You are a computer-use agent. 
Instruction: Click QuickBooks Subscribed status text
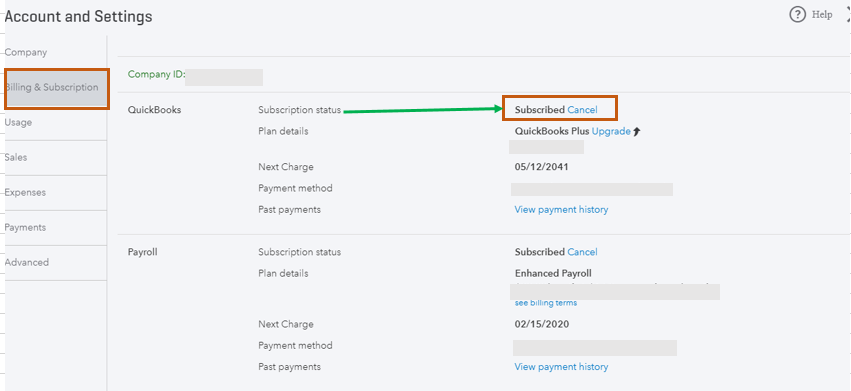click(x=539, y=110)
